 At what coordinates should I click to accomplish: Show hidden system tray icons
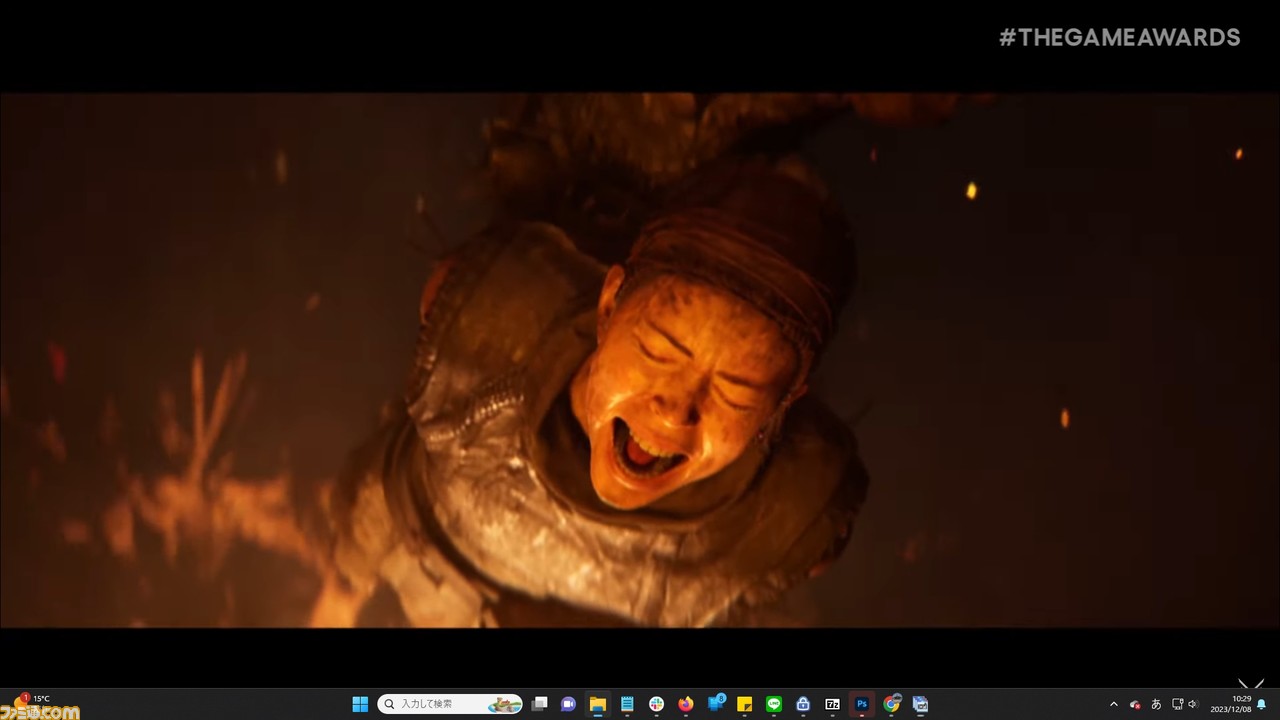1114,704
